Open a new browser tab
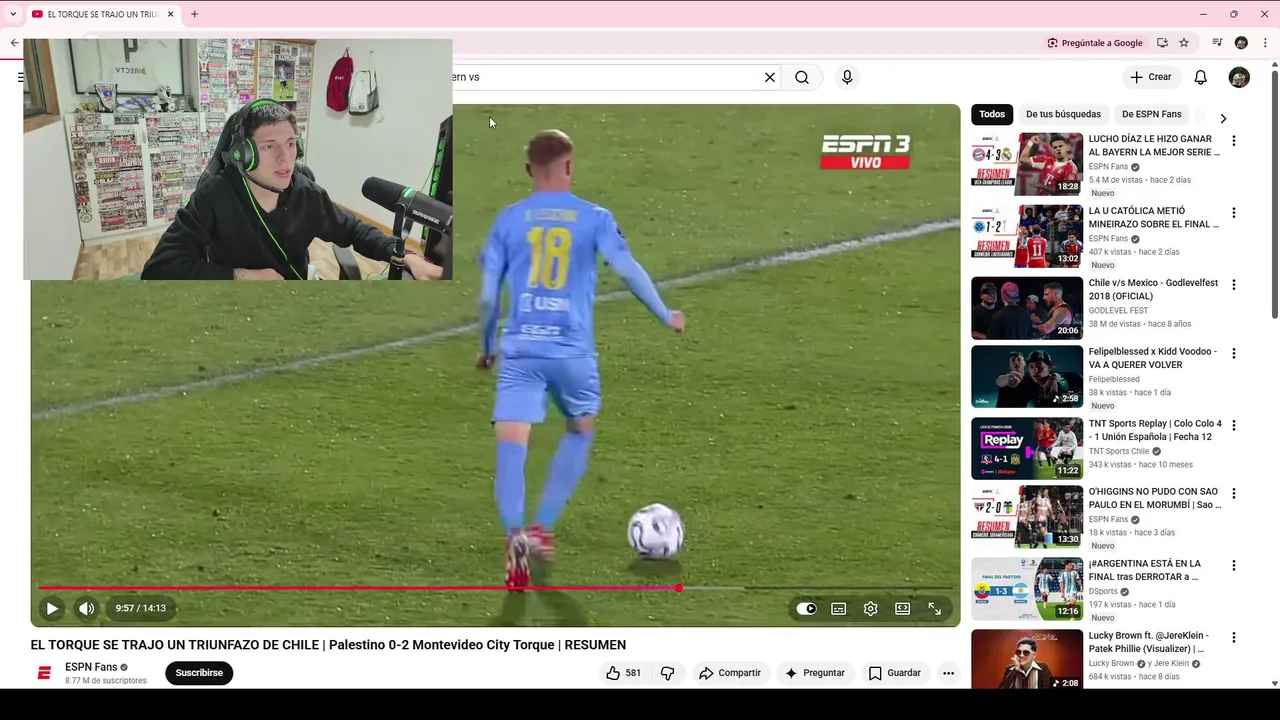Image resolution: width=1280 pixels, height=720 pixels. (194, 14)
